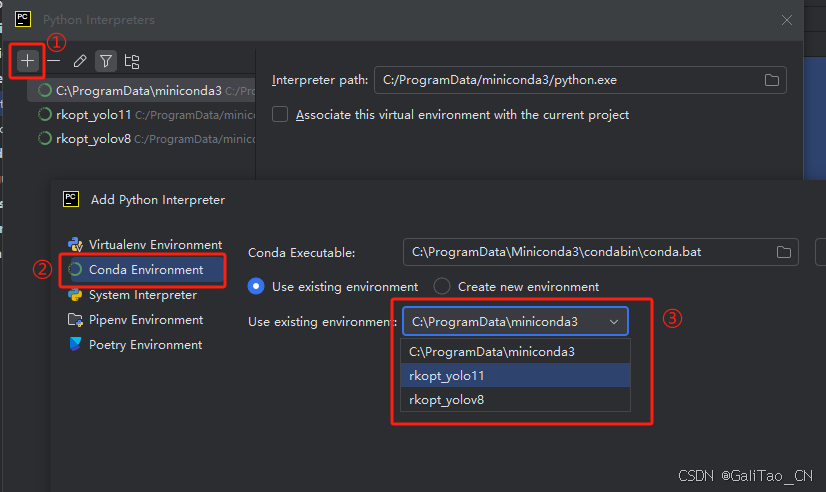Screen dimensions: 826x492
Task: Select Use existing environment radio button
Action: 256,287
